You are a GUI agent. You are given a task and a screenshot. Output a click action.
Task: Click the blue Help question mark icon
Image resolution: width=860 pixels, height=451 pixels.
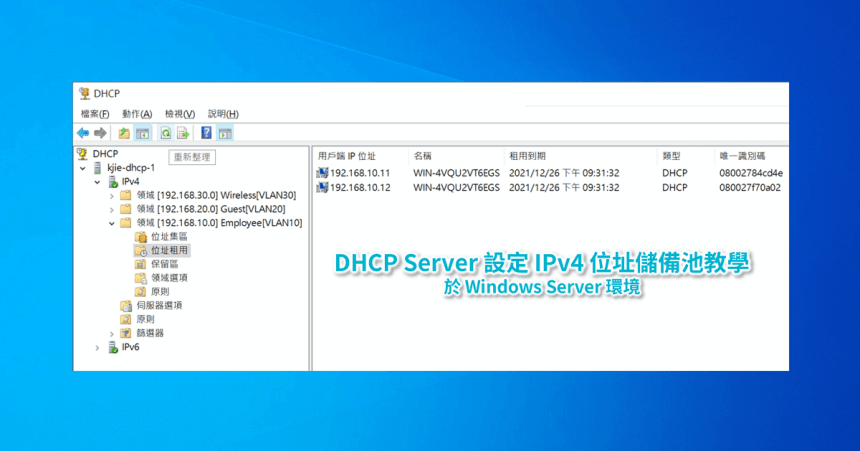(206, 133)
